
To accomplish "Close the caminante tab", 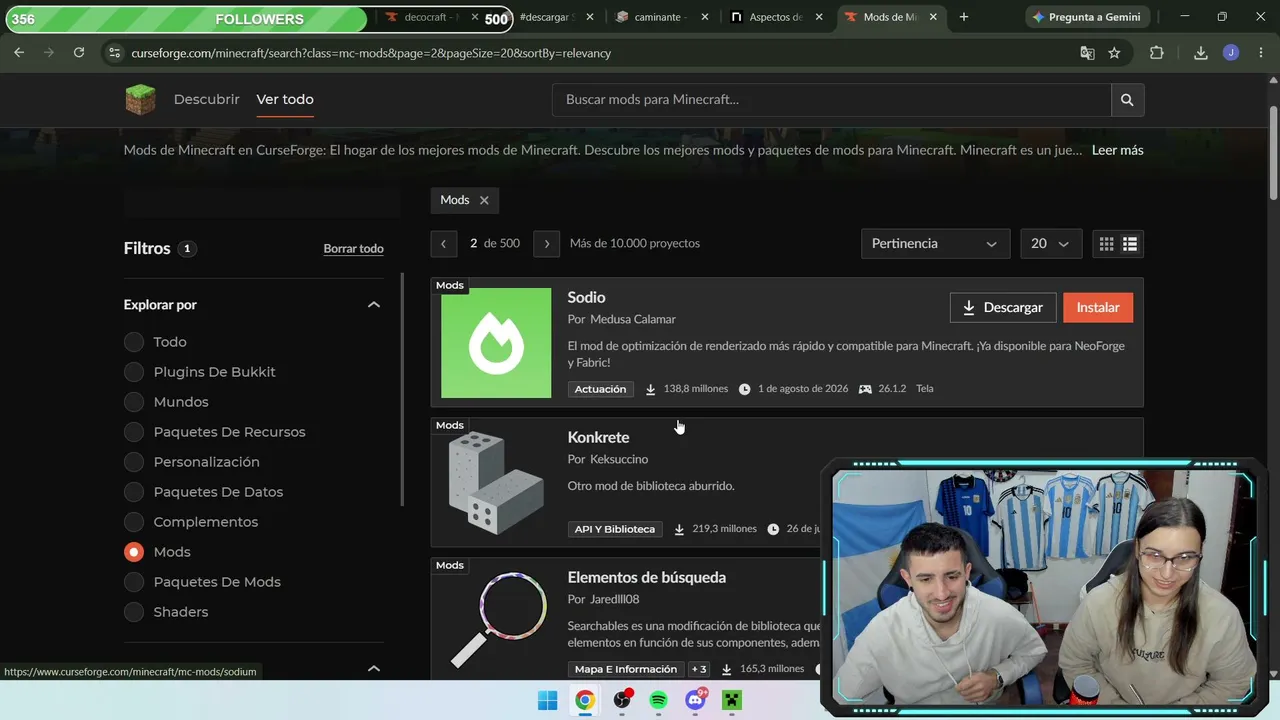I will pyautogui.click(x=705, y=17).
